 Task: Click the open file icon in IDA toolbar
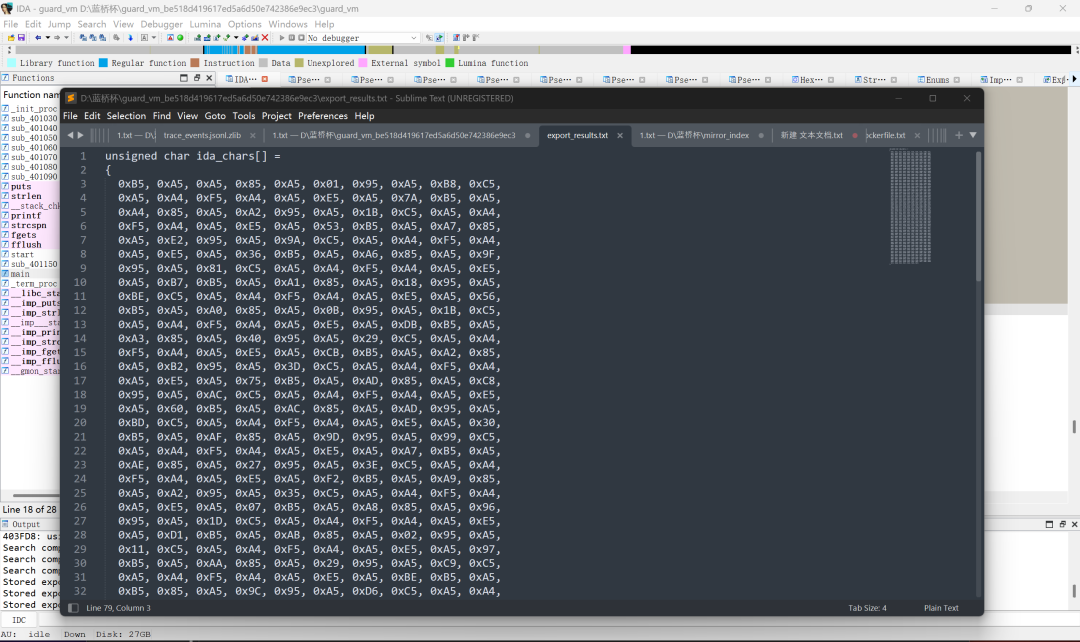11,38
